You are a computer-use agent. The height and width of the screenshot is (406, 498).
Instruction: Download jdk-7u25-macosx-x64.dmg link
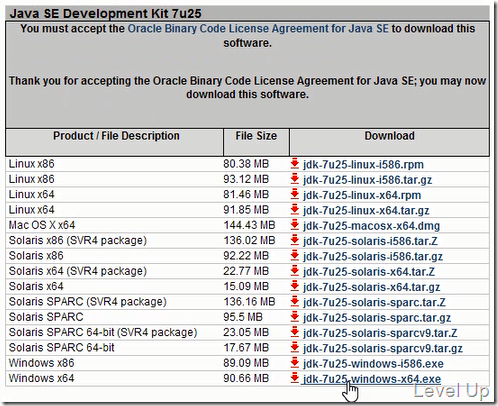tap(371, 226)
